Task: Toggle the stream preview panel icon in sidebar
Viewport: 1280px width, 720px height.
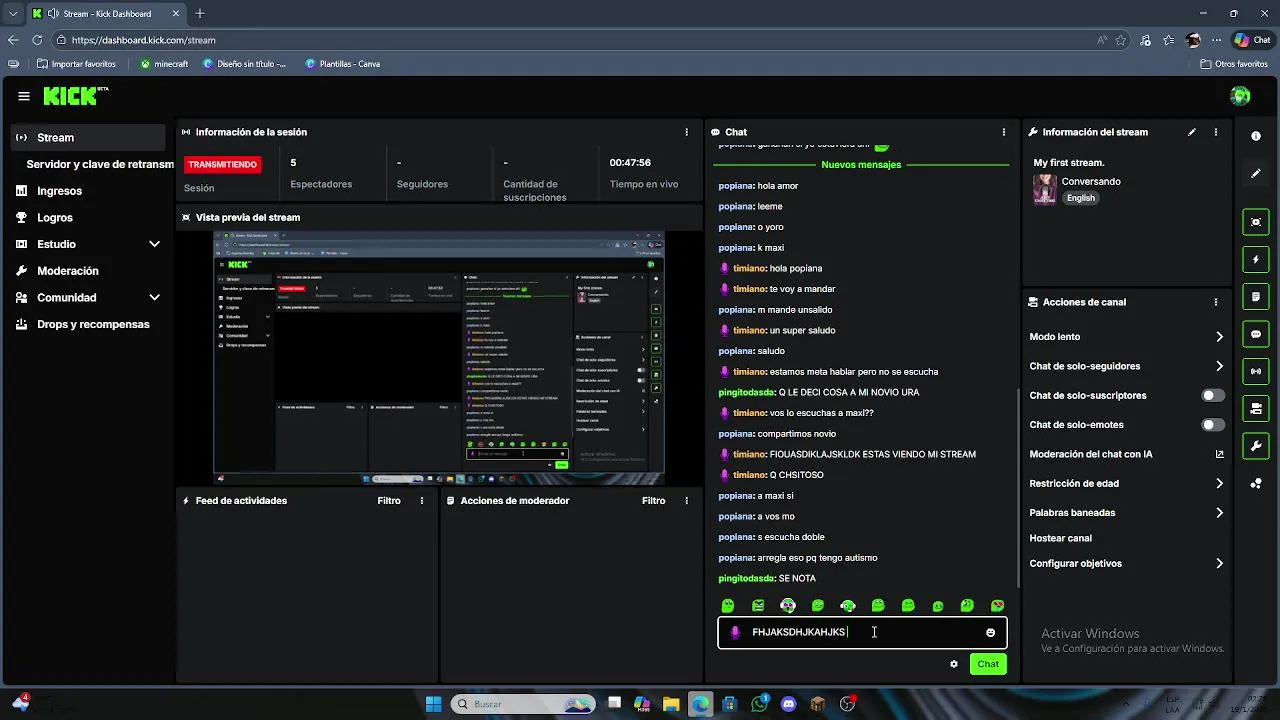Action: coord(1256,222)
